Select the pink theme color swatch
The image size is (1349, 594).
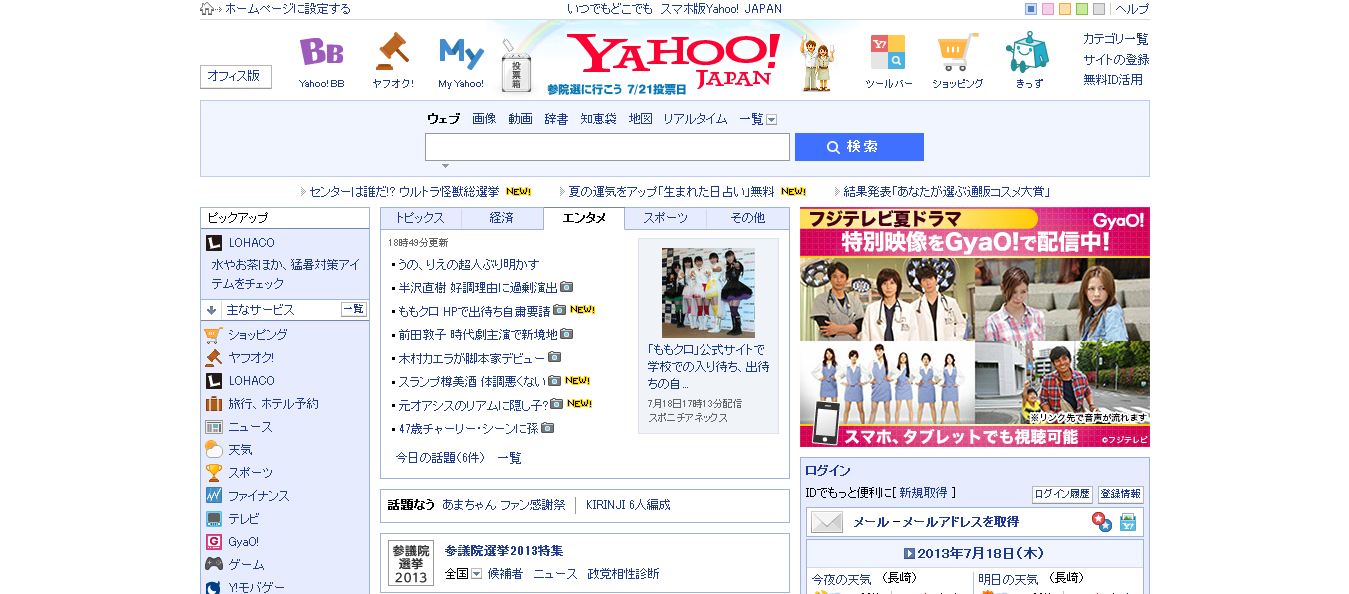pos(1048,9)
